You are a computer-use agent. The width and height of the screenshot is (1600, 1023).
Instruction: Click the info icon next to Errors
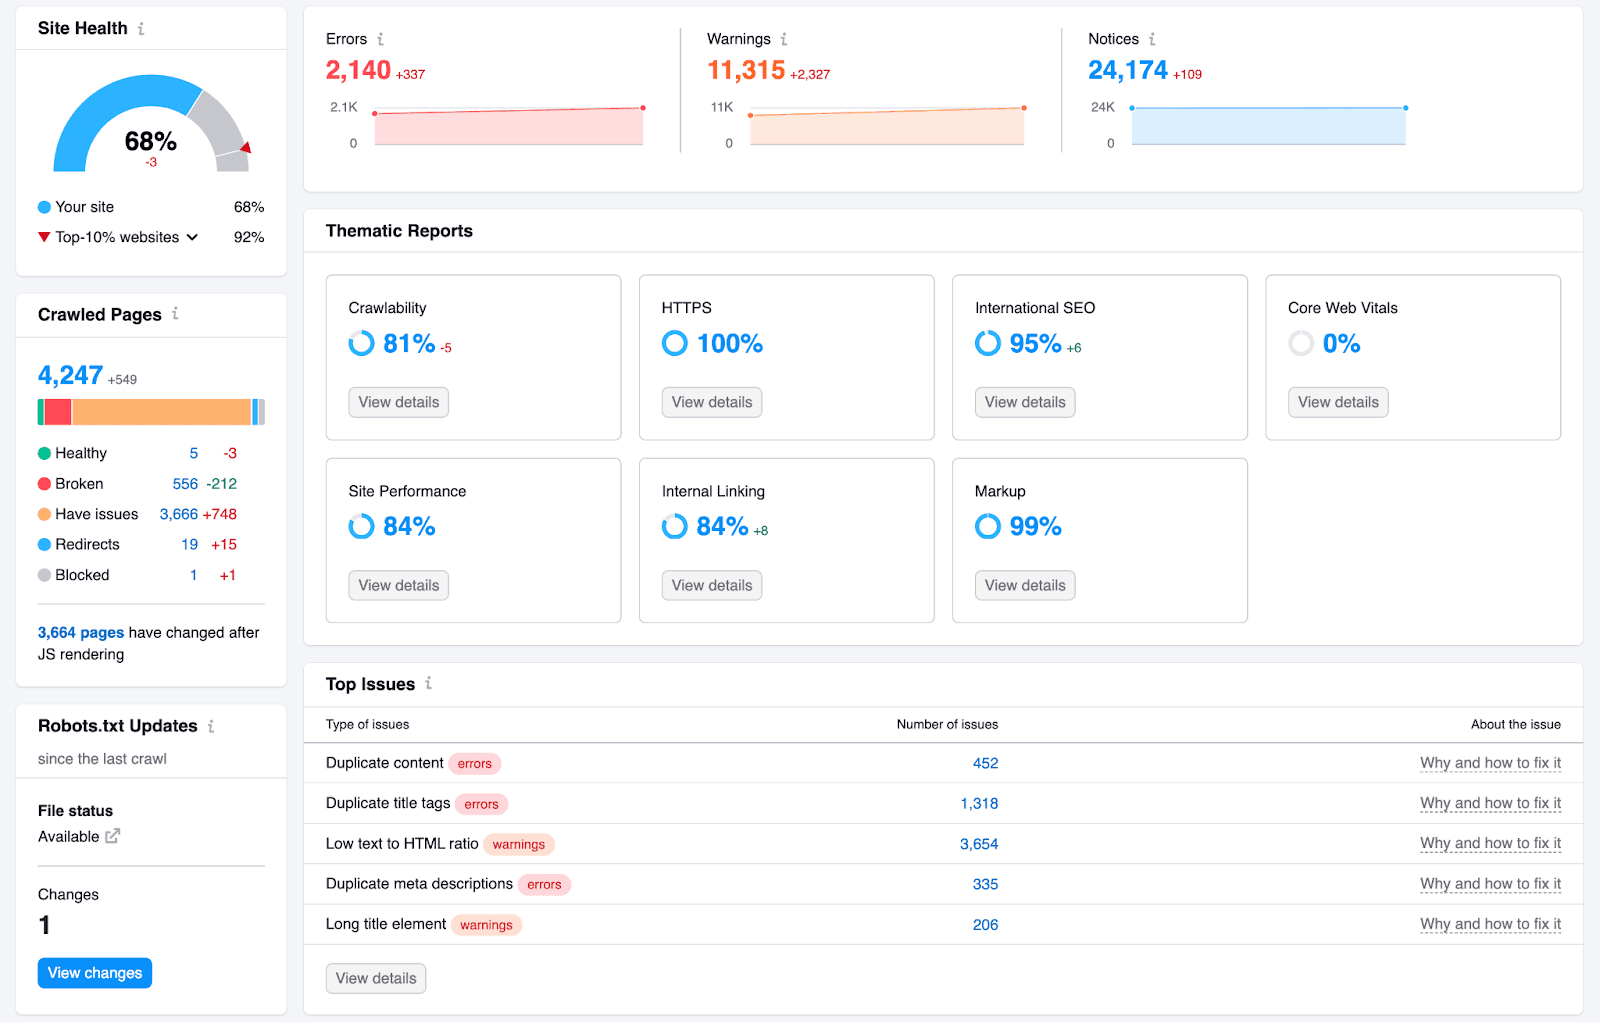click(x=380, y=39)
